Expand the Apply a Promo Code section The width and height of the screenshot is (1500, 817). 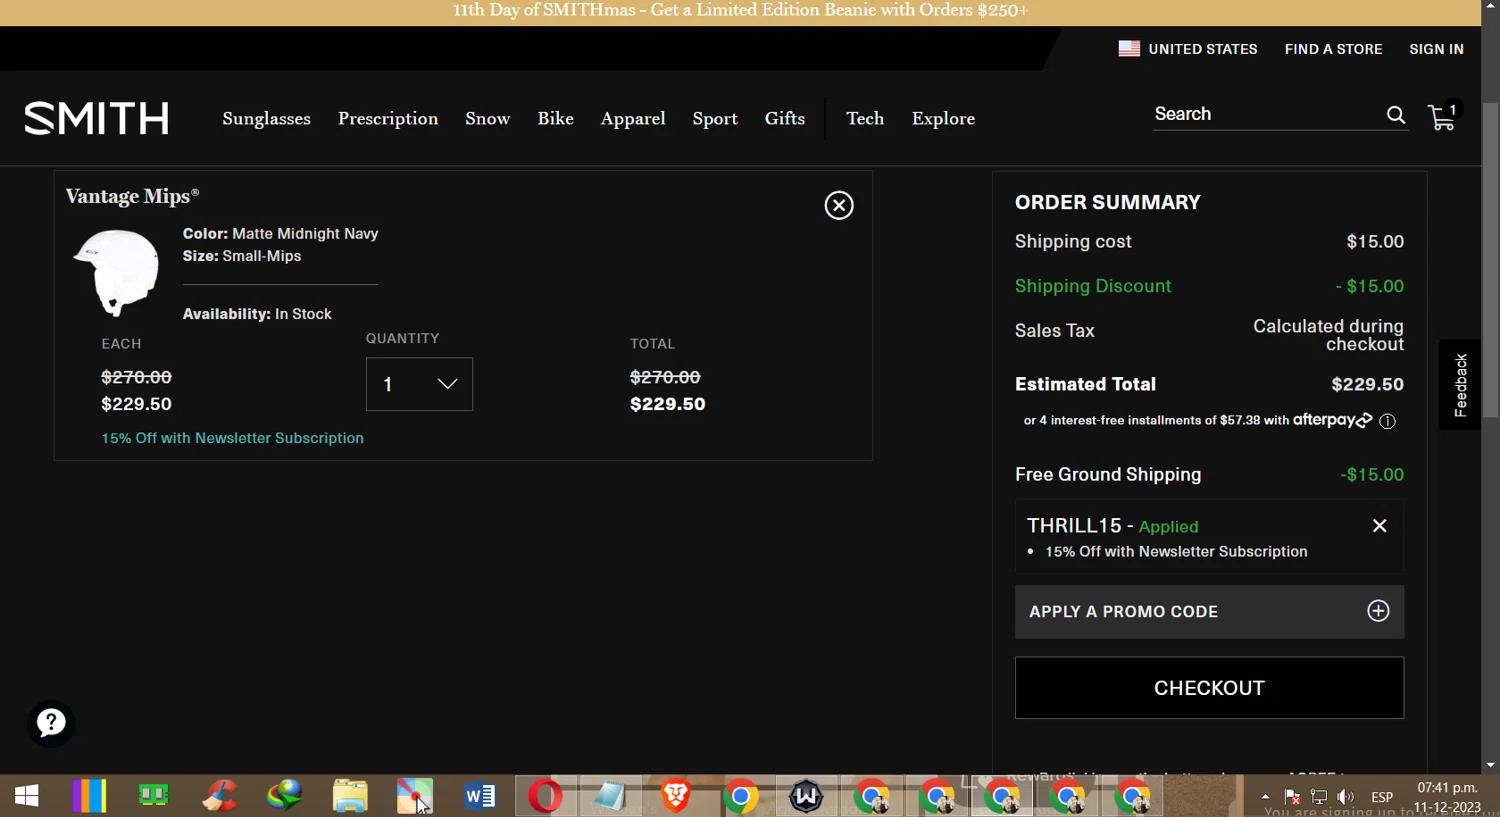pyautogui.click(x=1209, y=612)
